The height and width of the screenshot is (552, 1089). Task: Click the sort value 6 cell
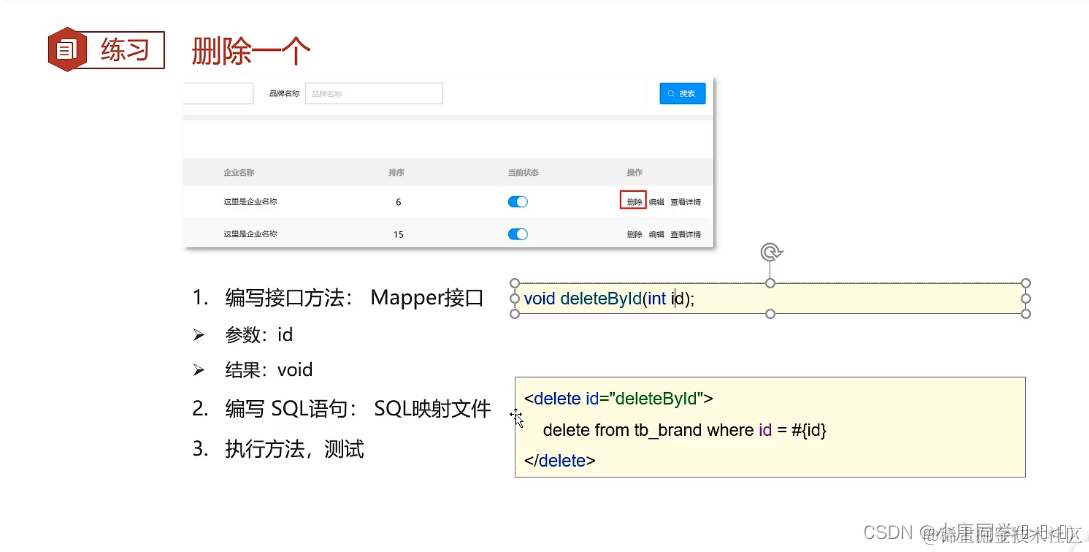398,202
